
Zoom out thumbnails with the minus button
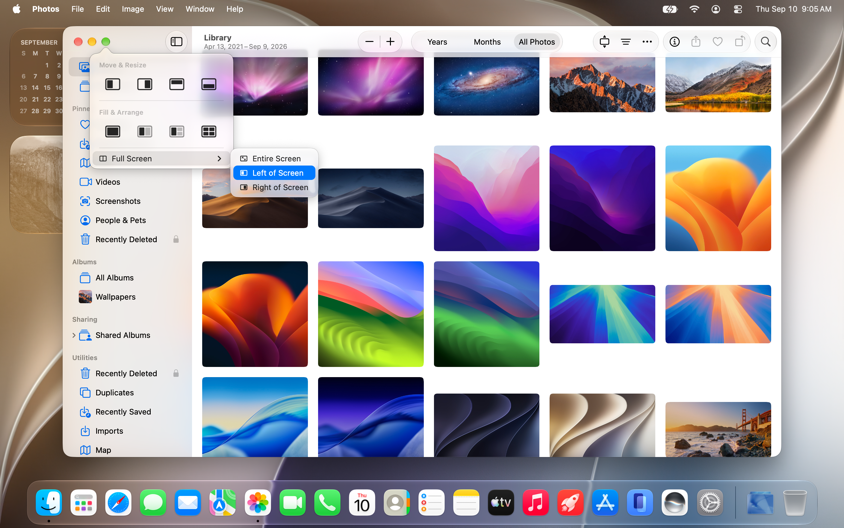369,41
